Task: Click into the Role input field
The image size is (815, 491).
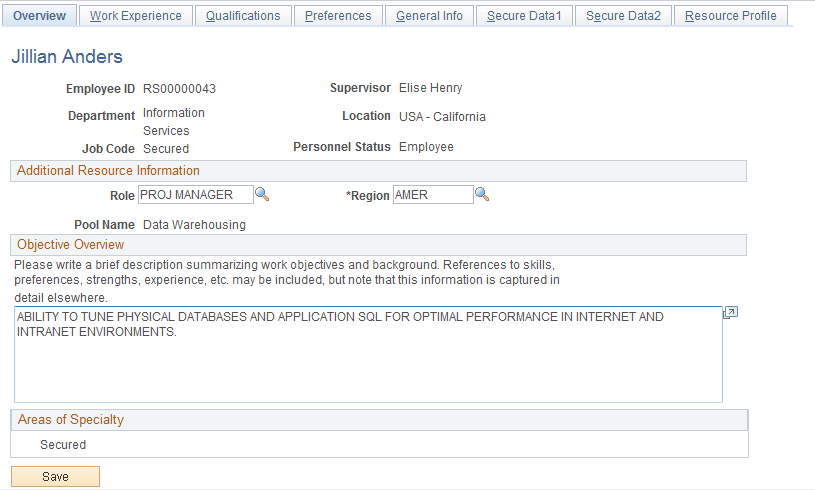Action: (x=196, y=195)
